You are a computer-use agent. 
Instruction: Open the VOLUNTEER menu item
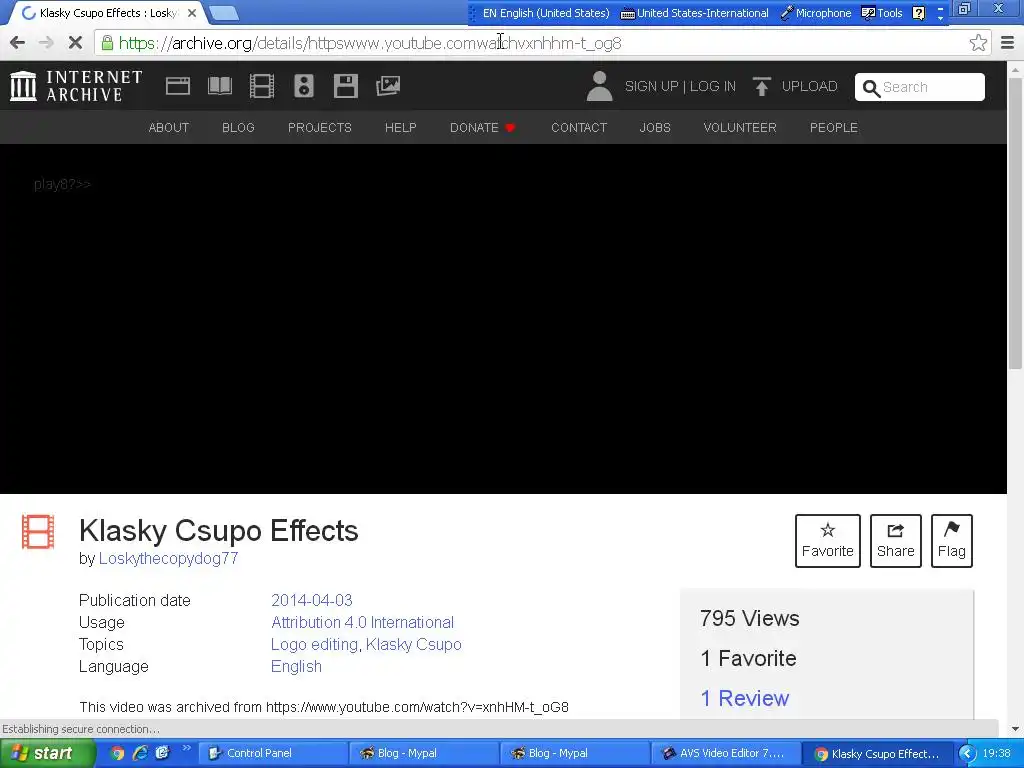click(740, 127)
